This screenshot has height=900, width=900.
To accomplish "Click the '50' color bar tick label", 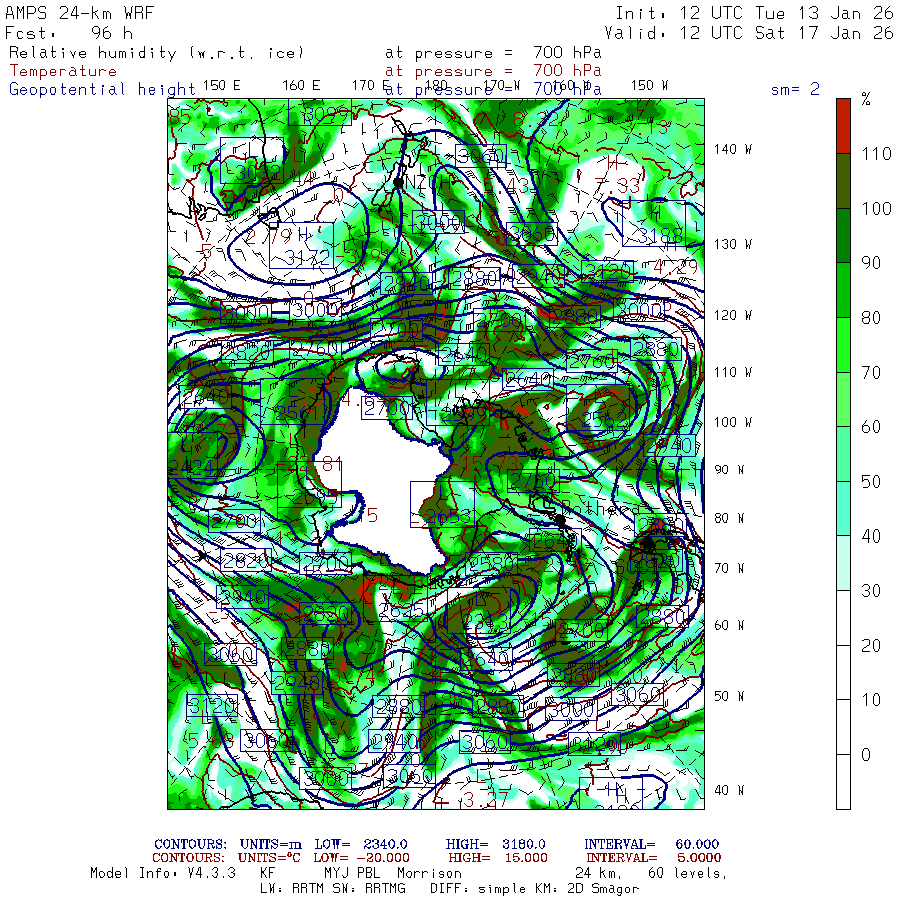I will coord(871,482).
